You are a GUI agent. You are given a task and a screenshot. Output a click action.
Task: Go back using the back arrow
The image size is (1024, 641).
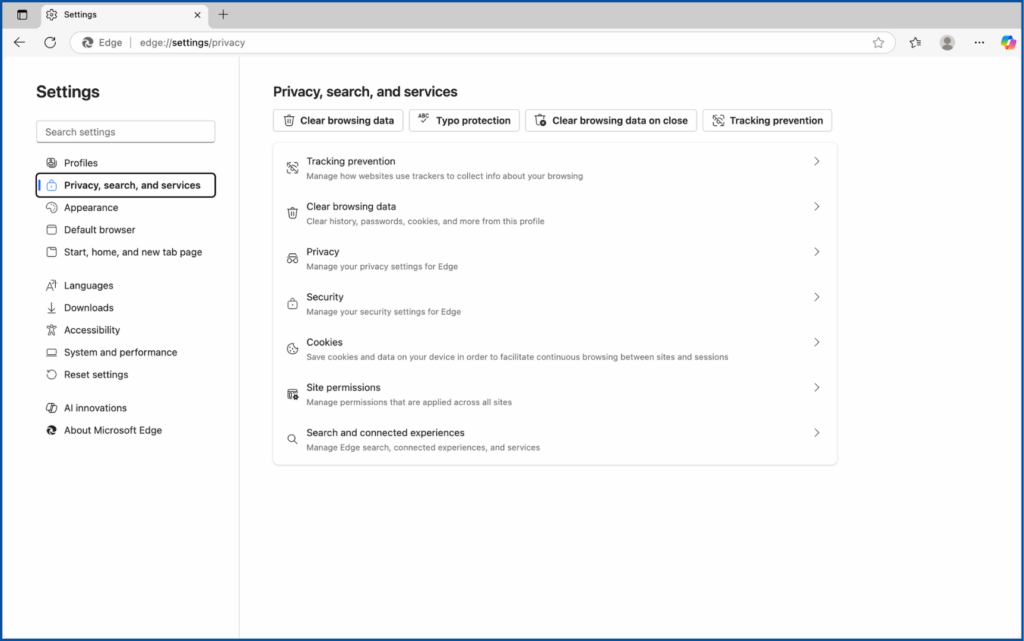(20, 43)
